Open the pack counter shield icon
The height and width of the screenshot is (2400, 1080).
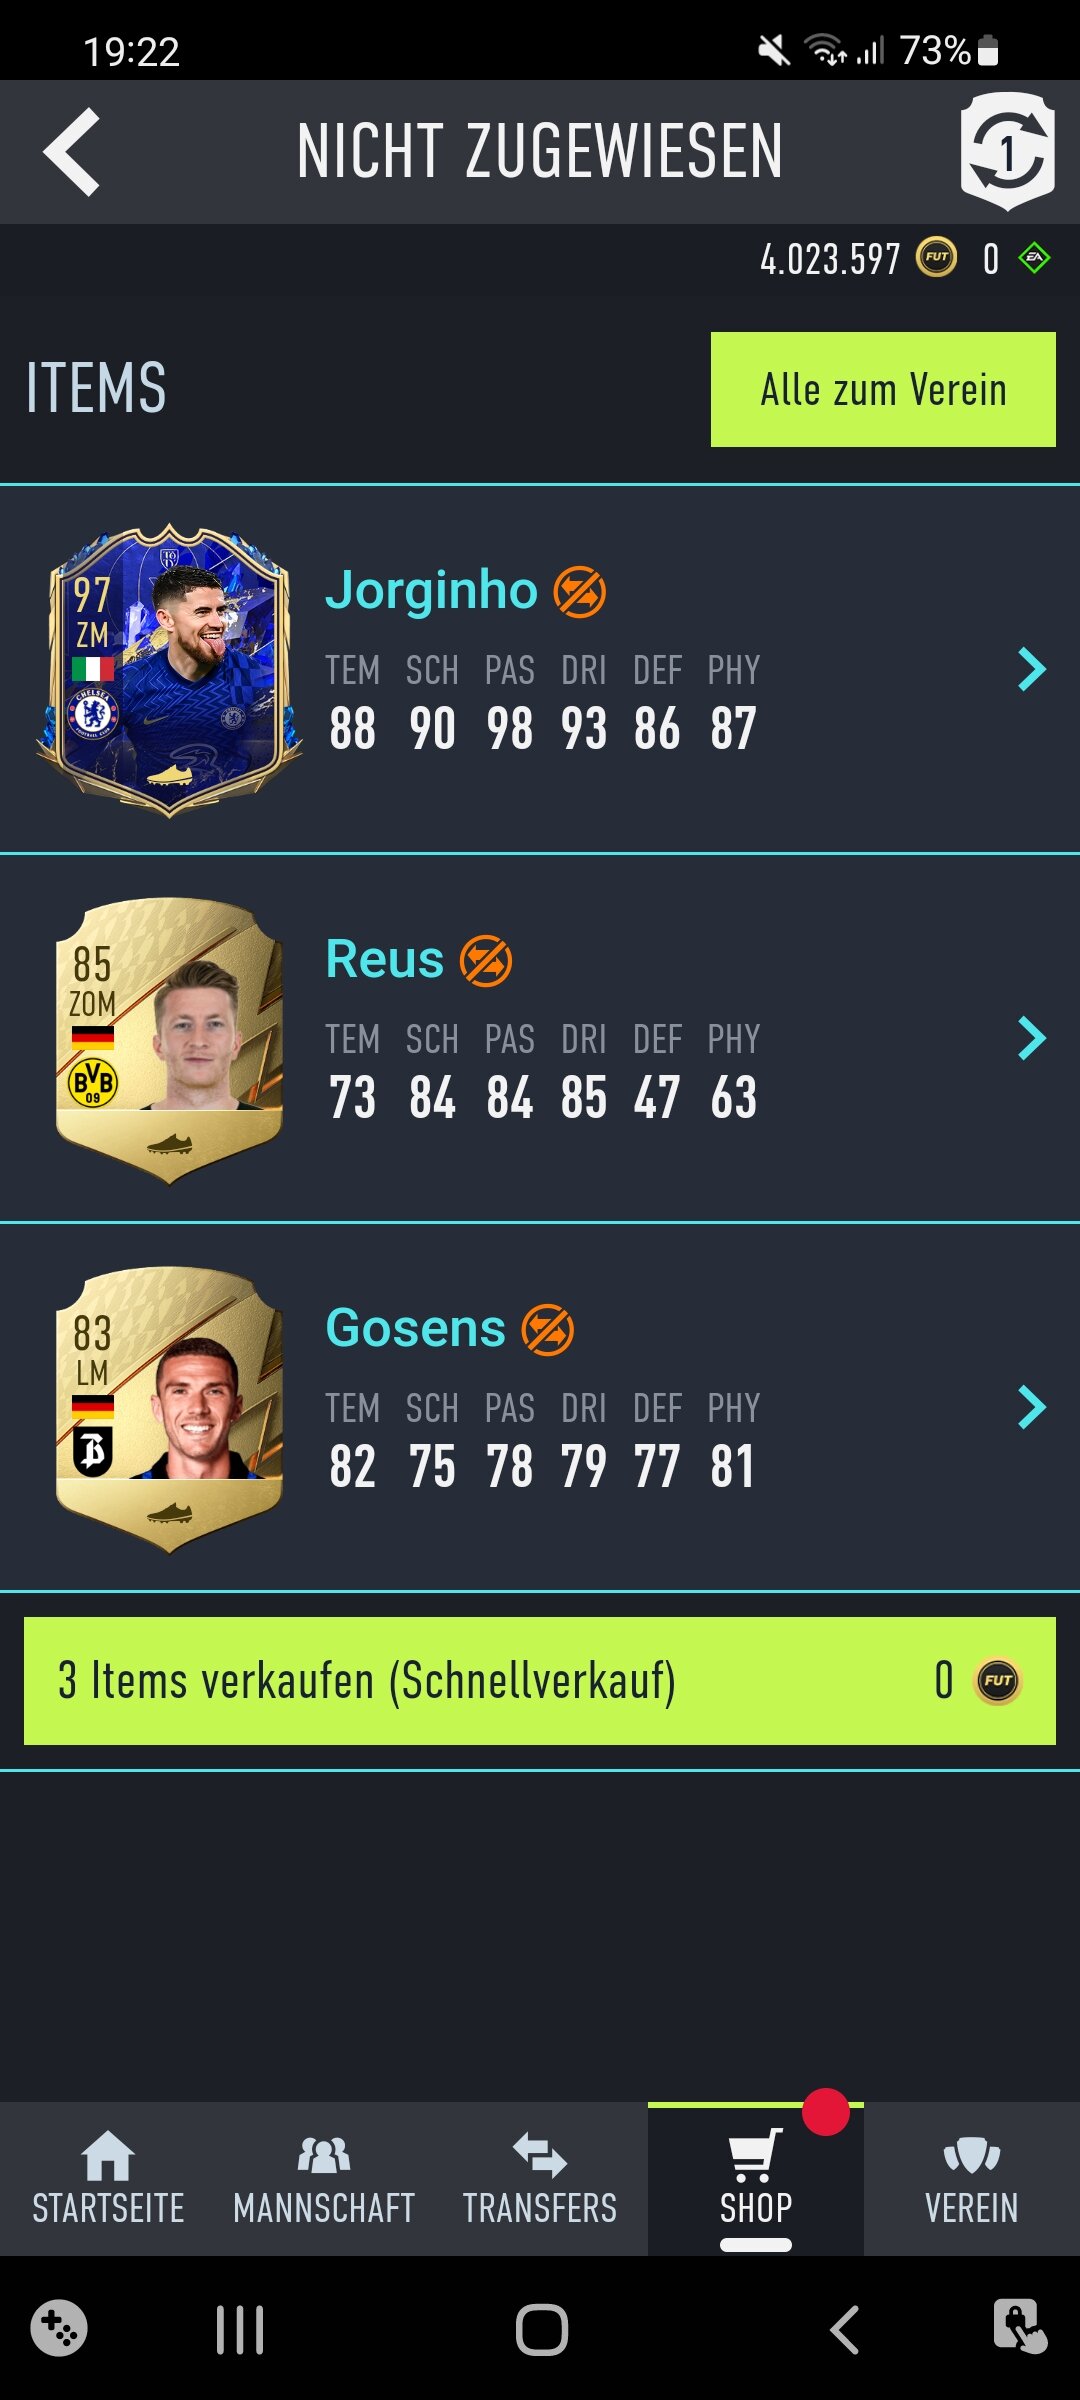[1007, 151]
